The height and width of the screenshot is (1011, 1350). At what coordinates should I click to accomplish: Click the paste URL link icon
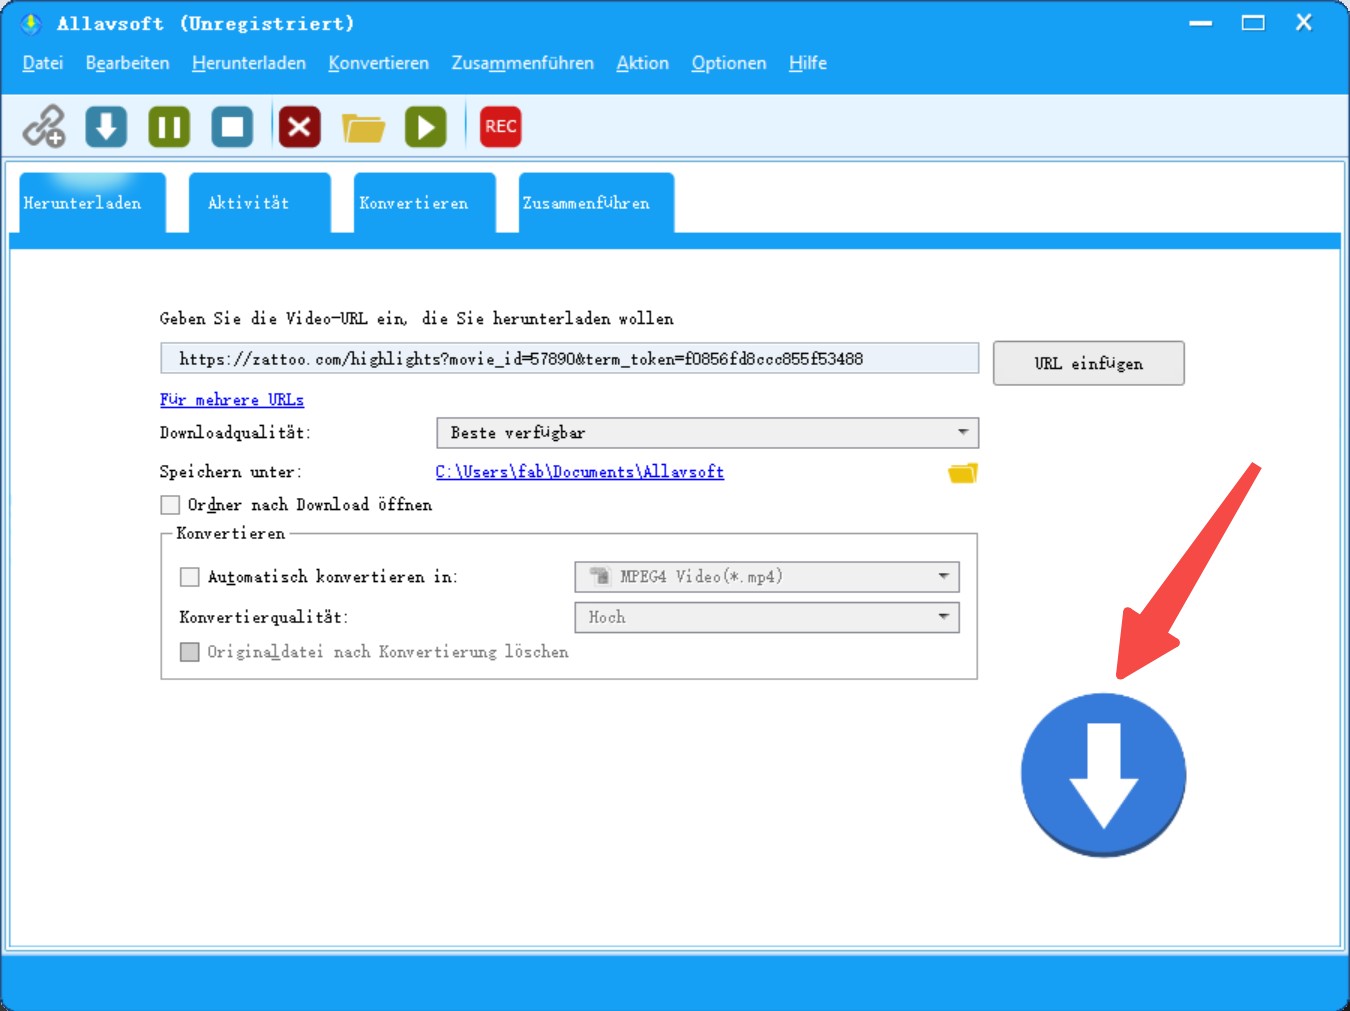(x=44, y=126)
